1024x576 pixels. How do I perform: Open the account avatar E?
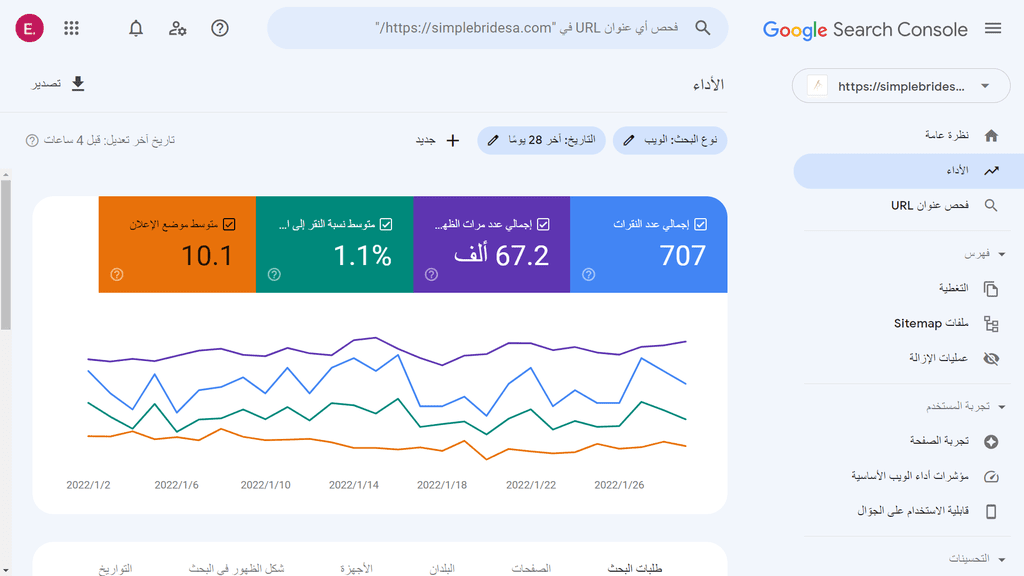point(29,28)
